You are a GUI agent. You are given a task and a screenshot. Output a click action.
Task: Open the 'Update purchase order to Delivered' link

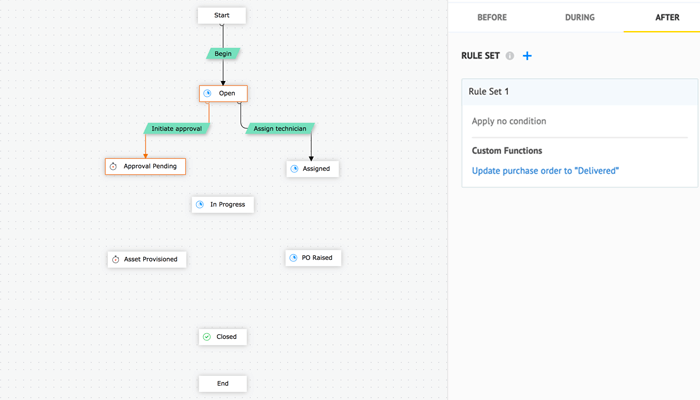click(545, 171)
